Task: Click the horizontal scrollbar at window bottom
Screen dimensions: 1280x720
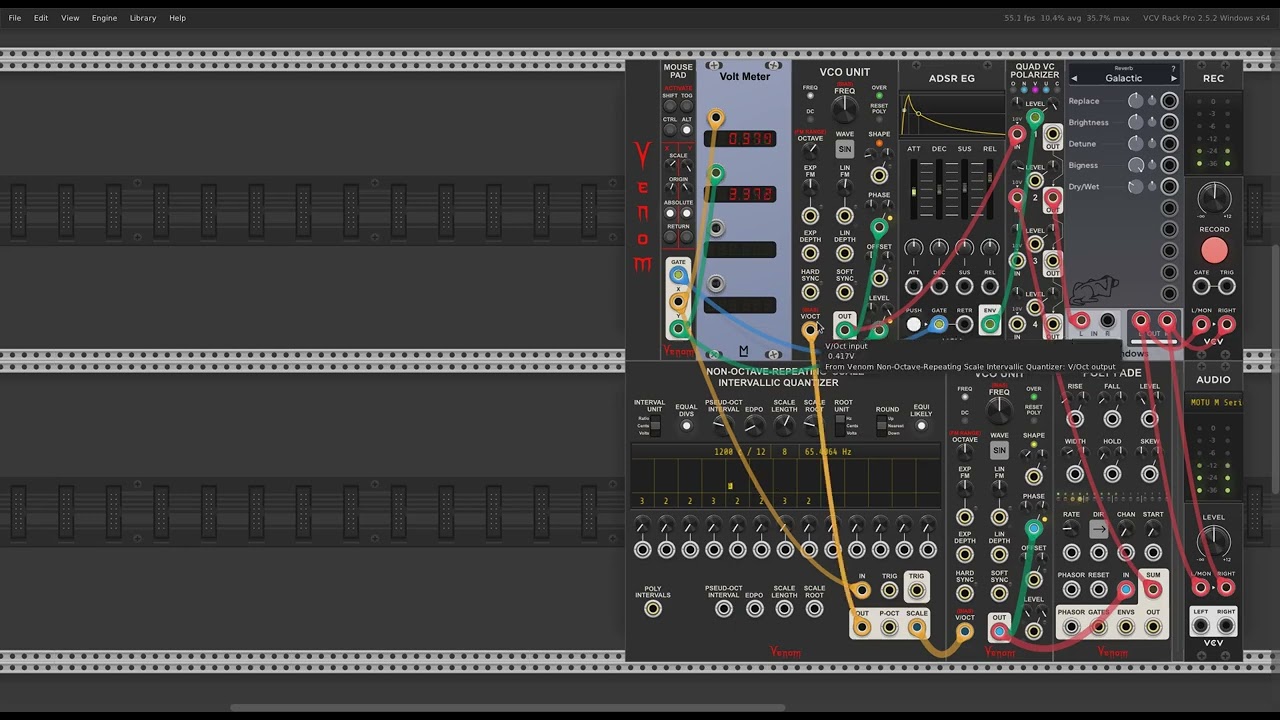Action: [507, 708]
